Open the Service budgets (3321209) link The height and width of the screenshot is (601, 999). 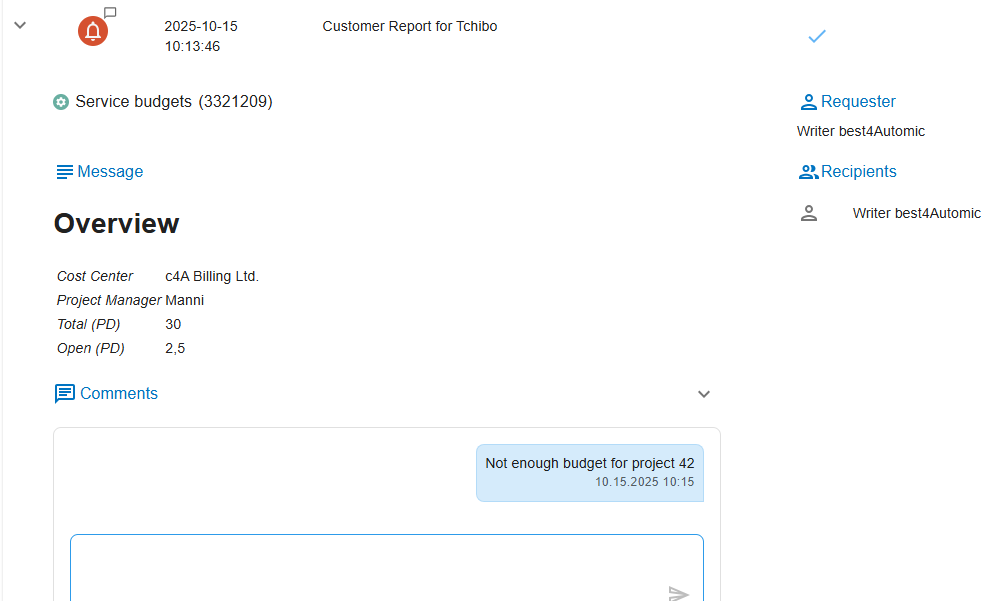[x=173, y=102]
